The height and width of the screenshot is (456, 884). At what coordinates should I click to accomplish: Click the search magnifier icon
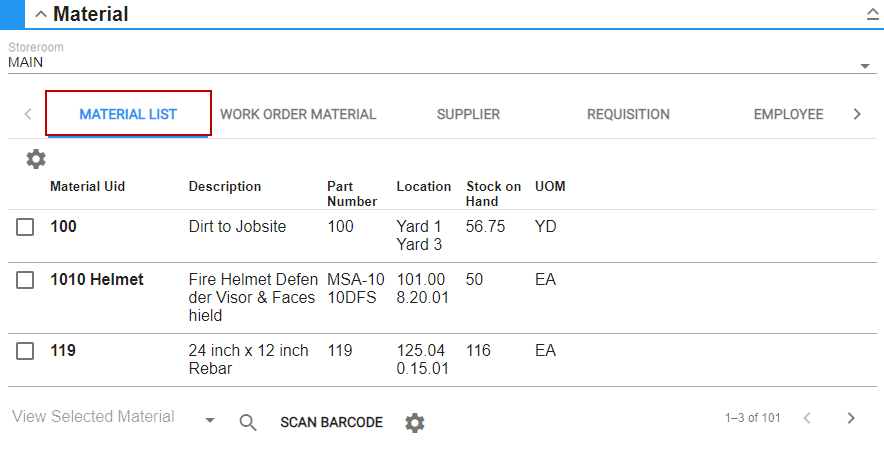249,422
